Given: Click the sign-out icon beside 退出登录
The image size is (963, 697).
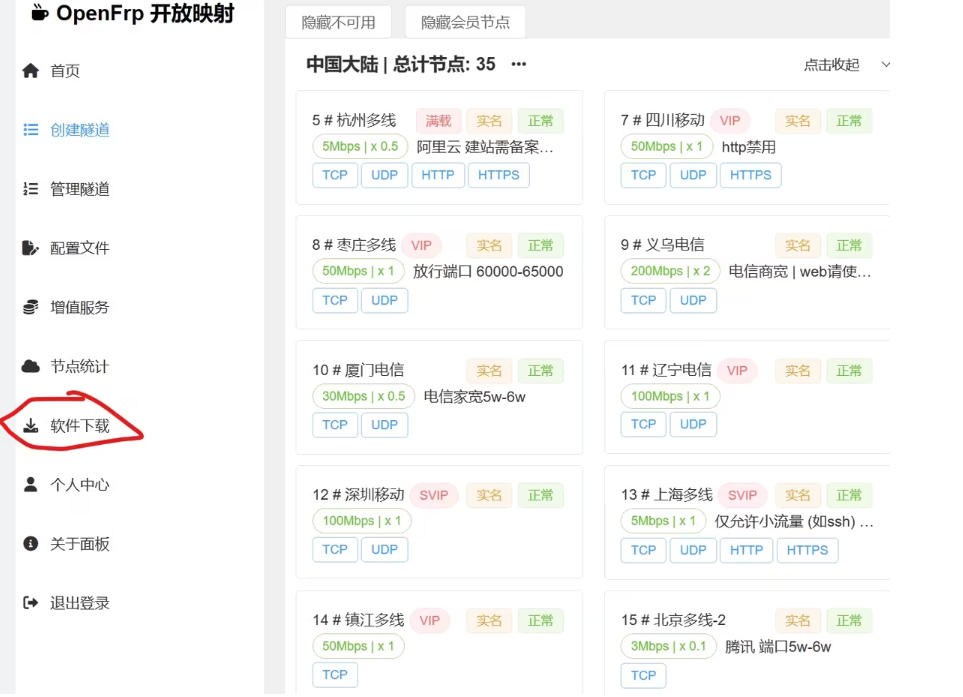Looking at the screenshot, I should (x=31, y=602).
